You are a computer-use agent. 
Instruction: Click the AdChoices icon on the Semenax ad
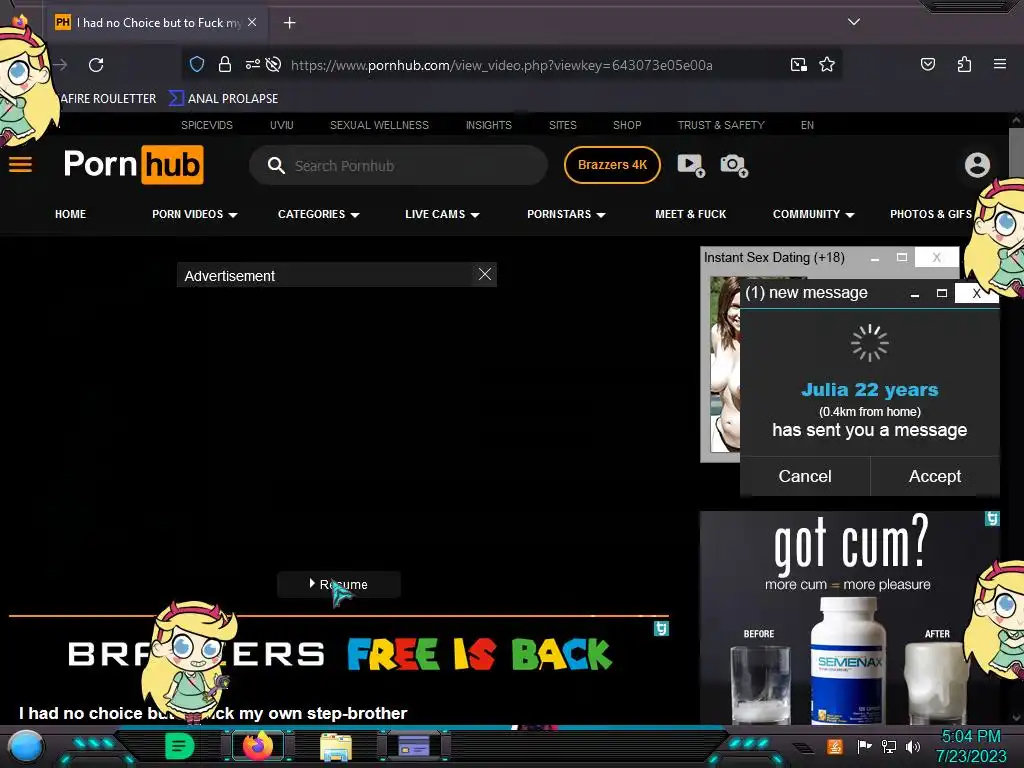(x=992, y=519)
